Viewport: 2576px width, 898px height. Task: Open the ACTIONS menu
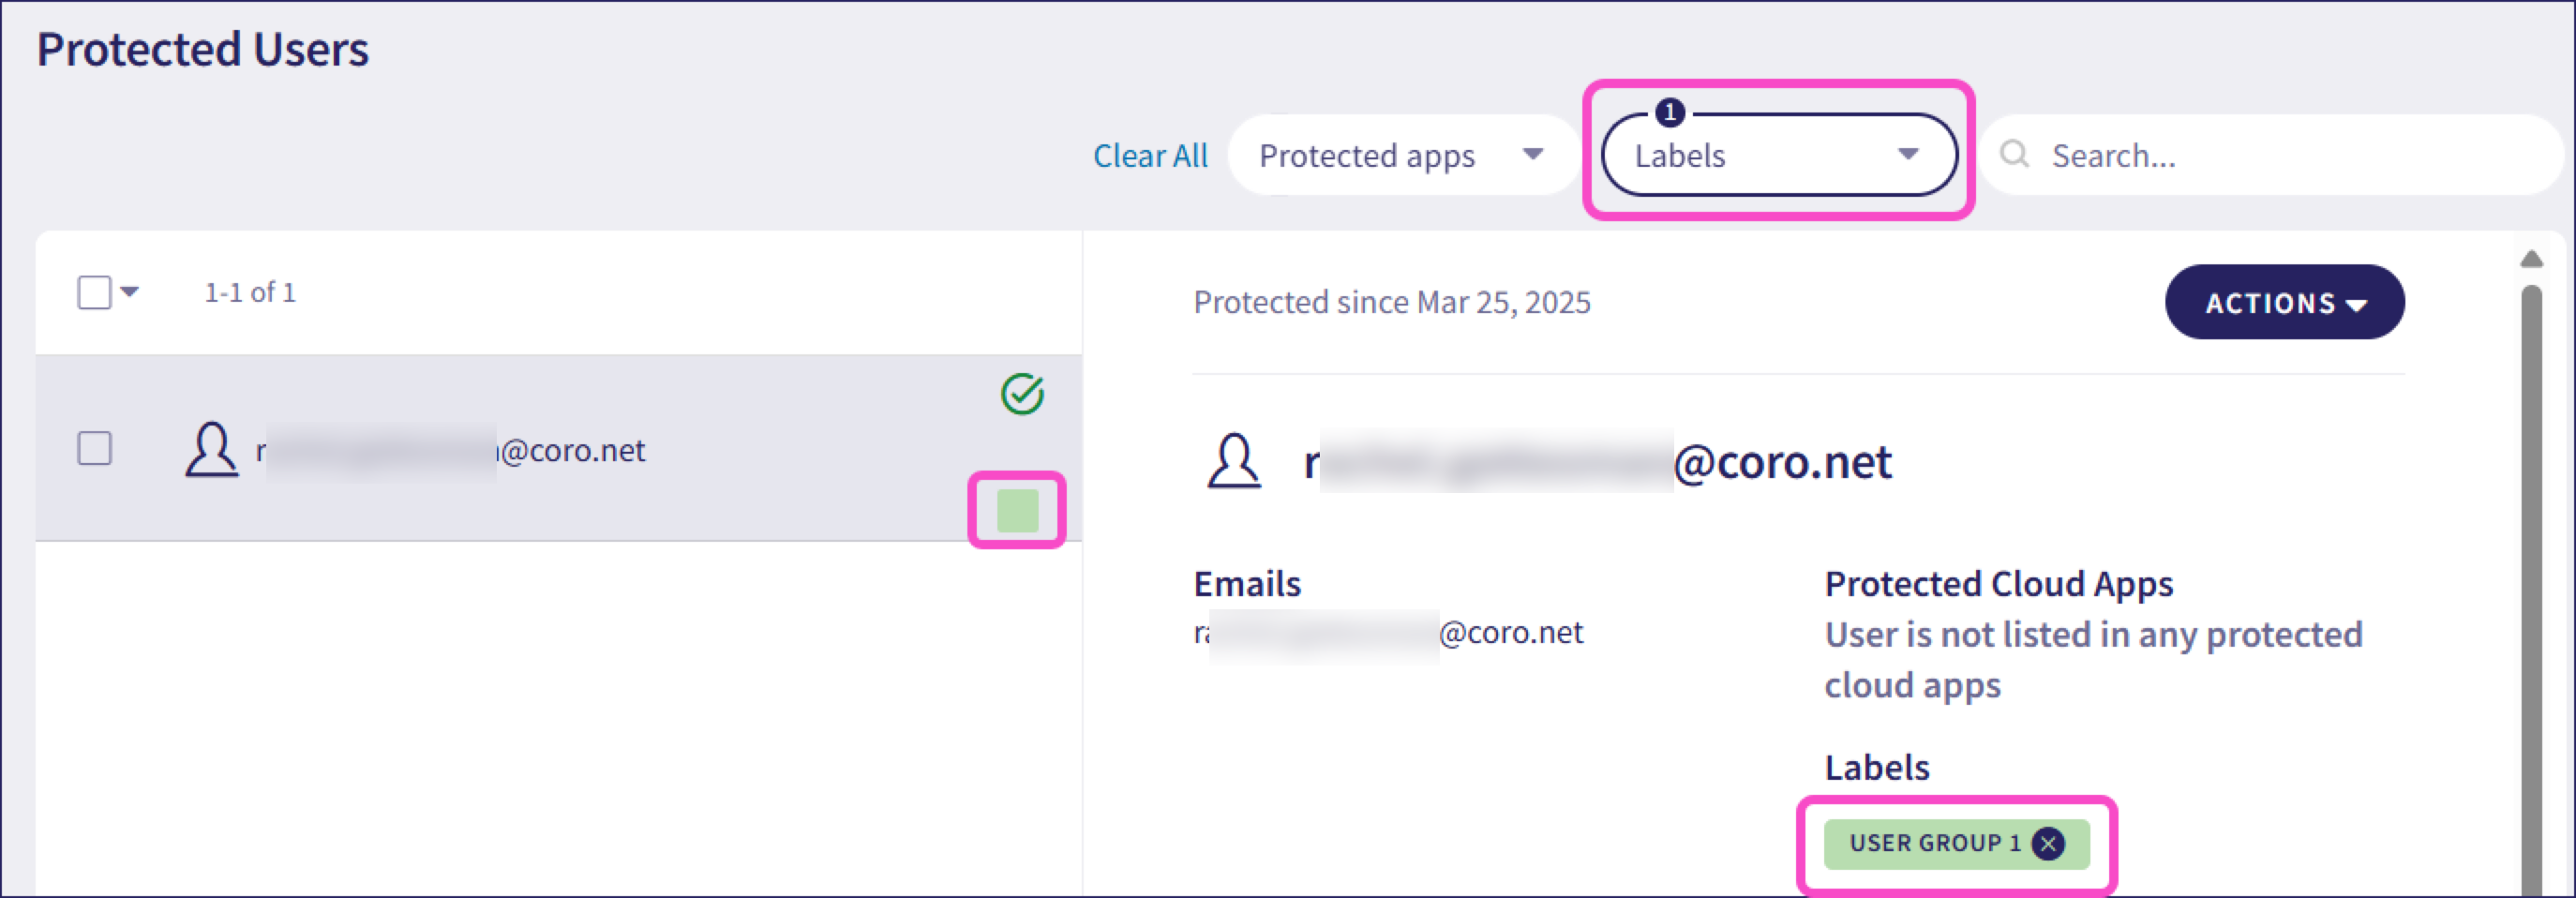click(2285, 302)
